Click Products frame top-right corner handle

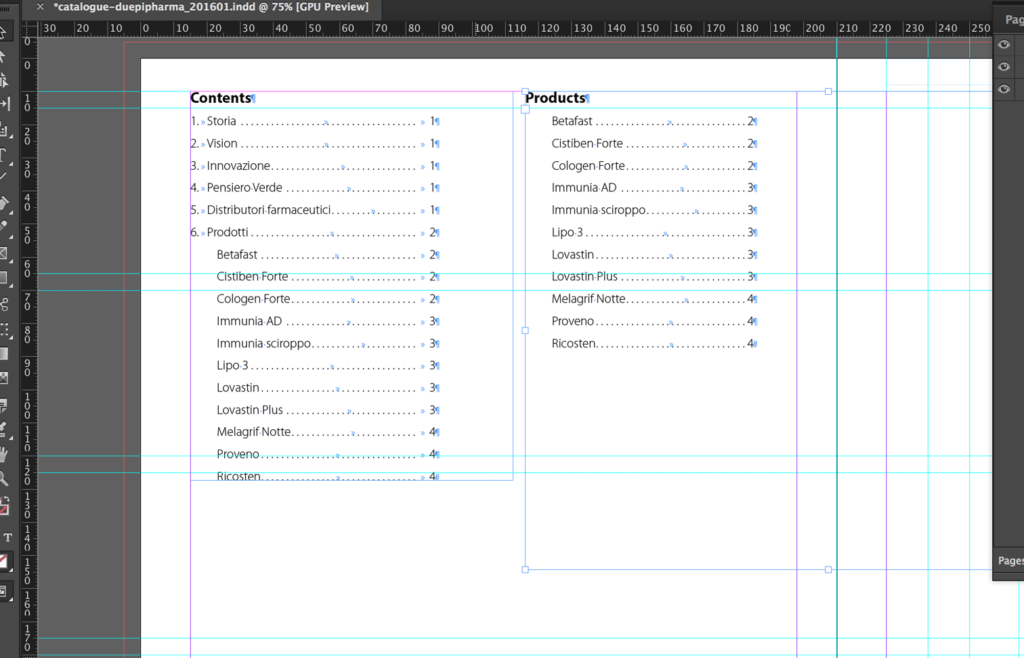pos(828,91)
